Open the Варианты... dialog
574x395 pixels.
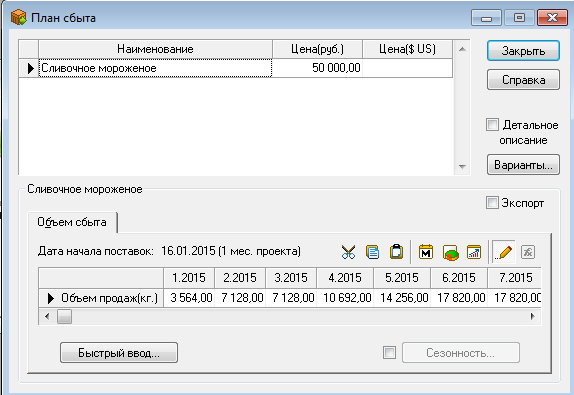pyautogui.click(x=523, y=165)
